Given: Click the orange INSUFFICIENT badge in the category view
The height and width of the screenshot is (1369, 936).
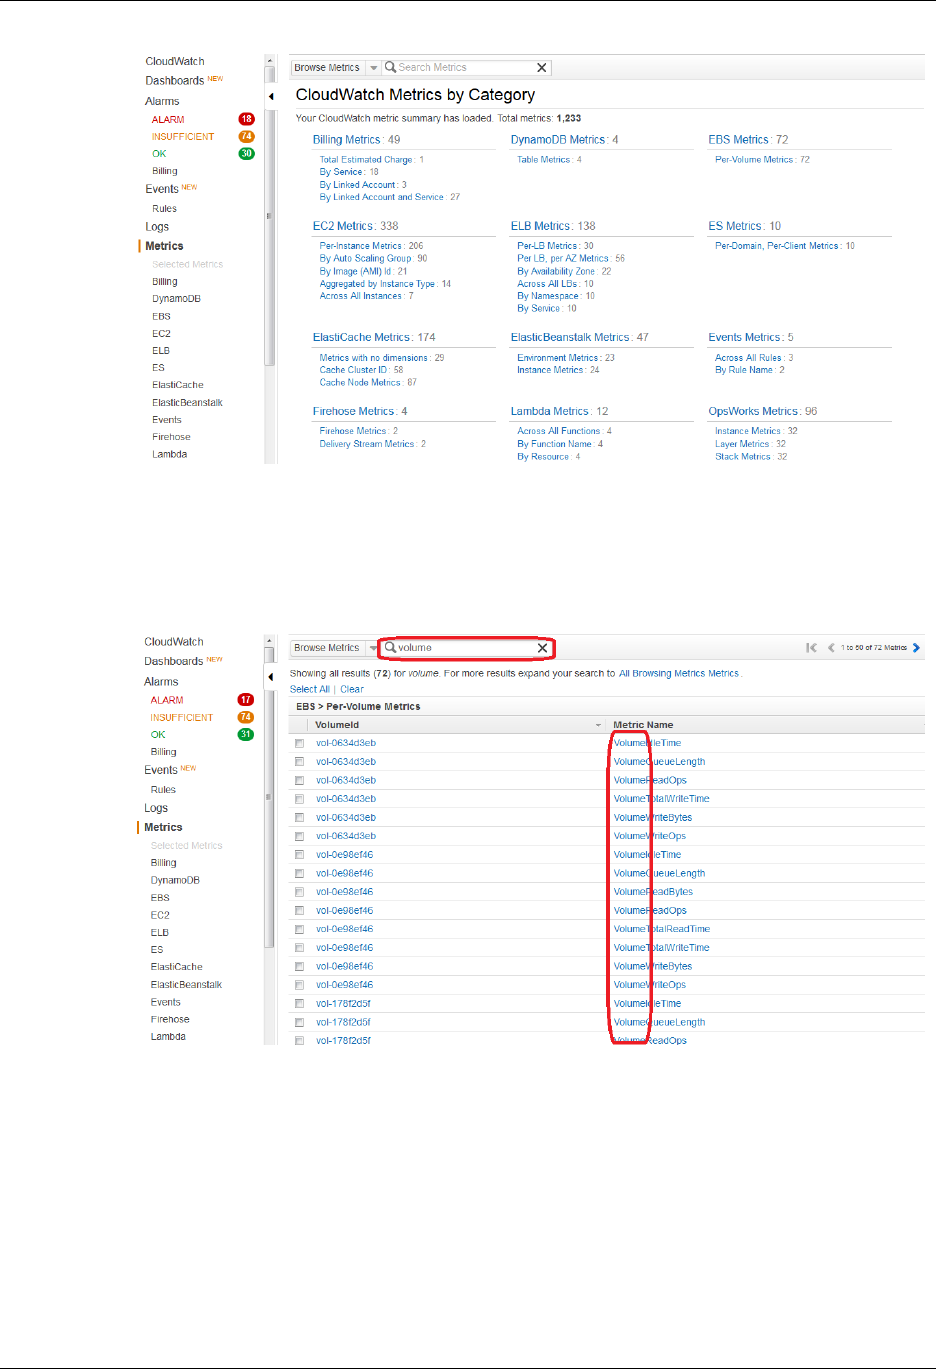Looking at the screenshot, I should (246, 136).
